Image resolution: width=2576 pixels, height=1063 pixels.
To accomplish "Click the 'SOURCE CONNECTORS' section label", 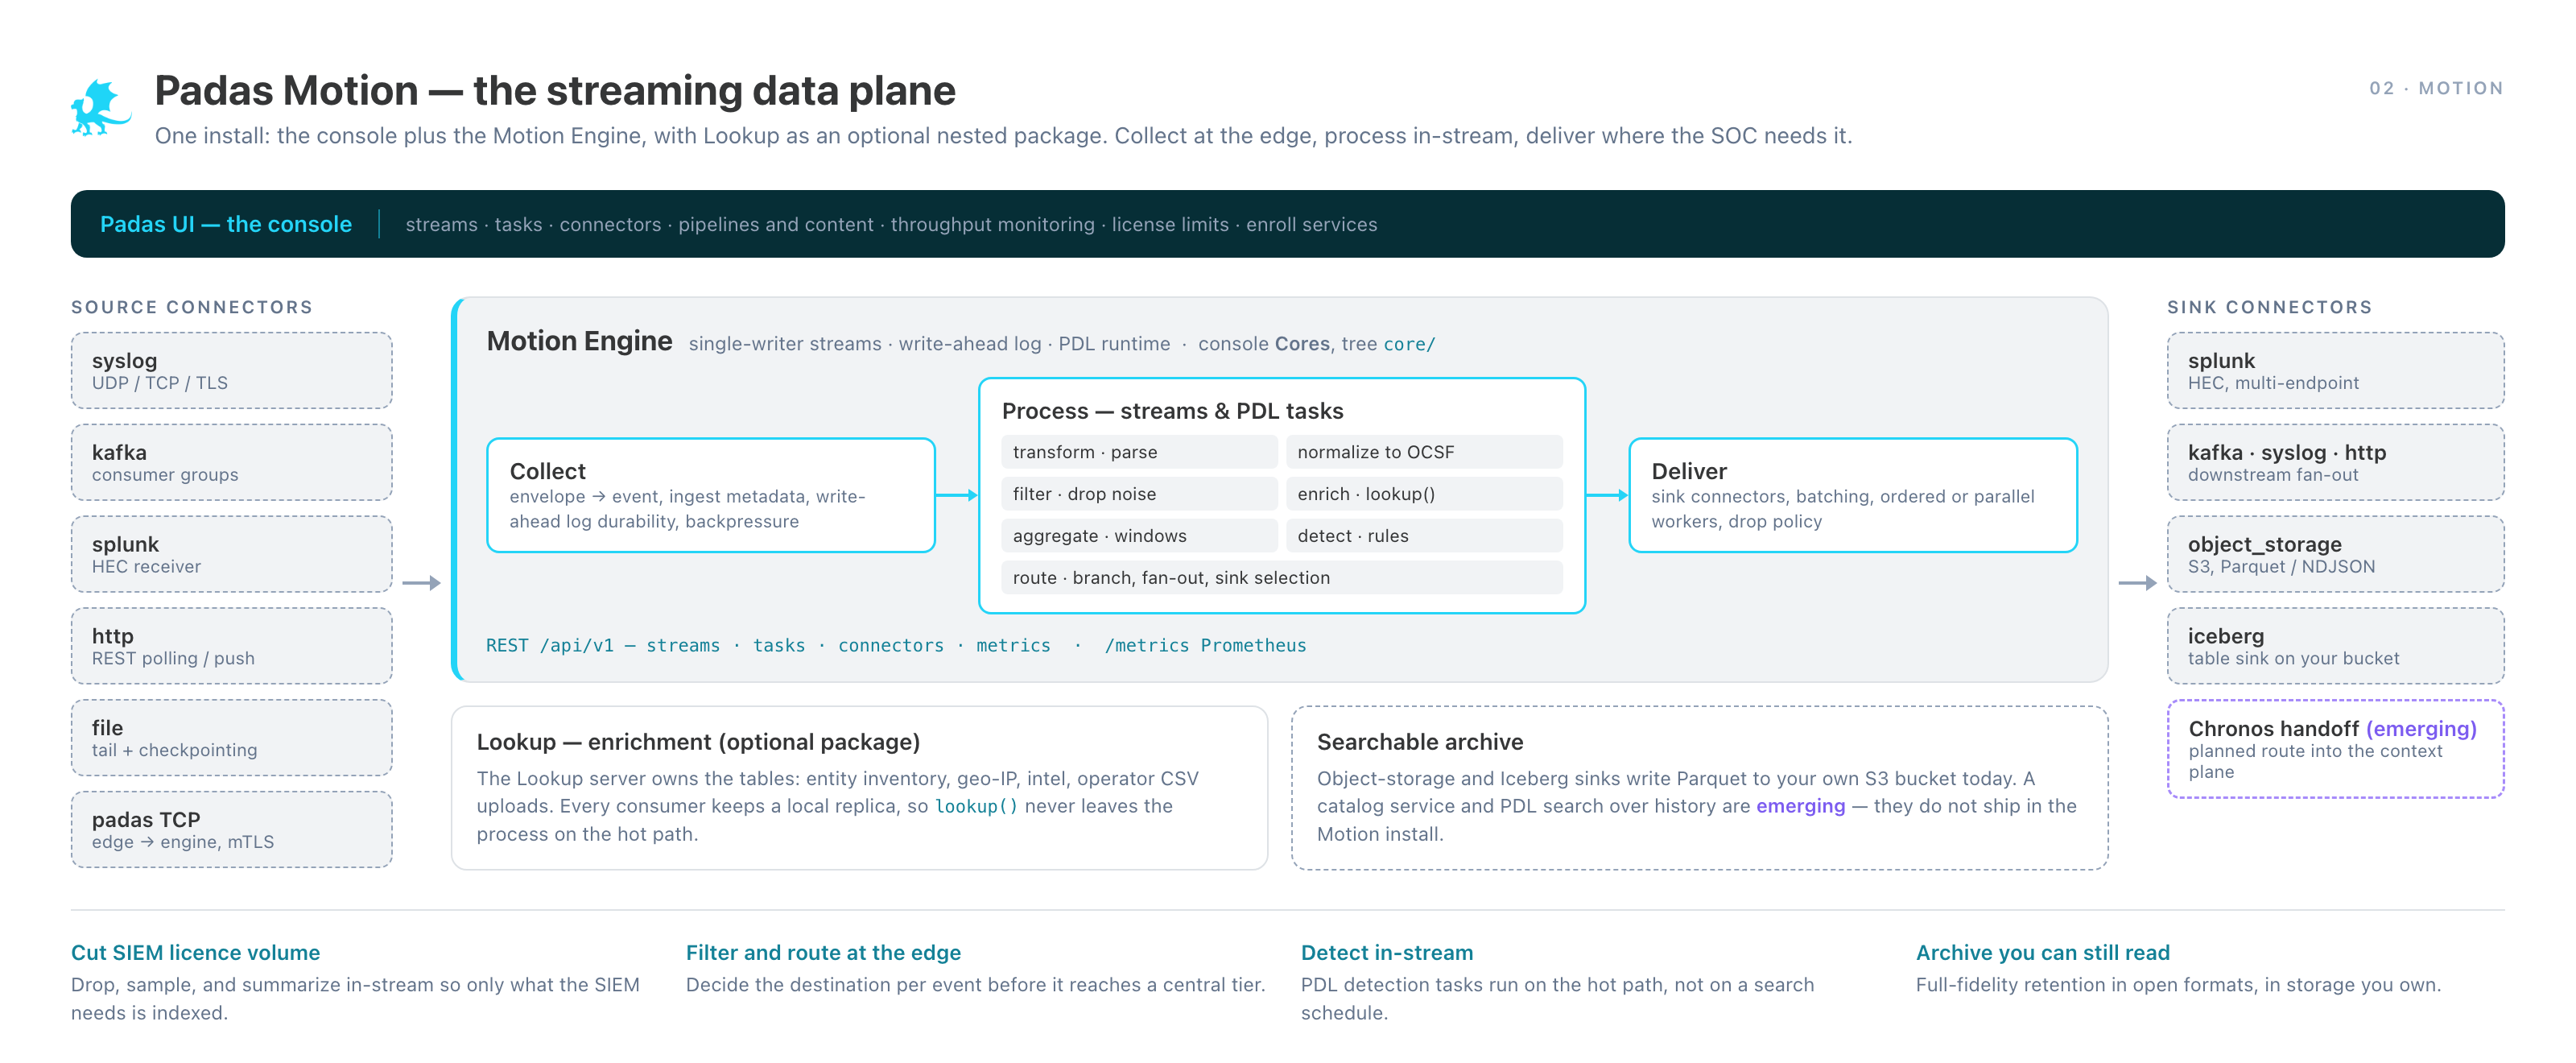I will 192,307.
